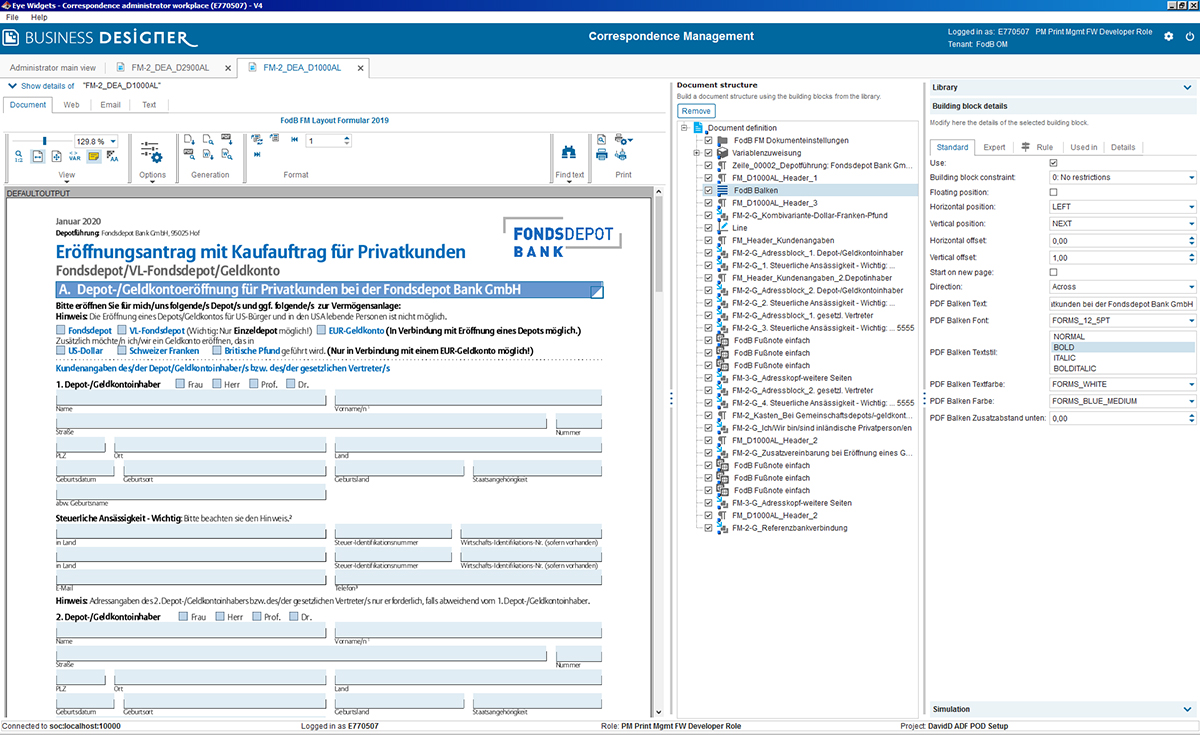This screenshot has height=735, width=1200.
Task: Click the Word download Generation icon
Action: pyautogui.click(x=209, y=155)
